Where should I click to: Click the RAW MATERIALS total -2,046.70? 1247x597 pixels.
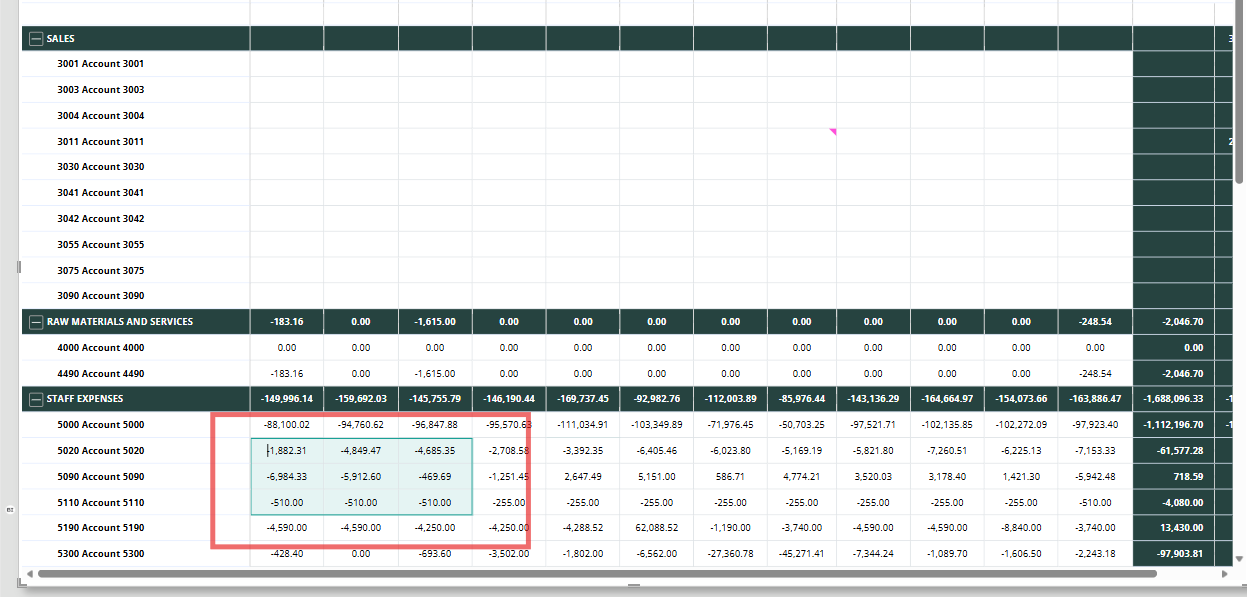[1174, 322]
